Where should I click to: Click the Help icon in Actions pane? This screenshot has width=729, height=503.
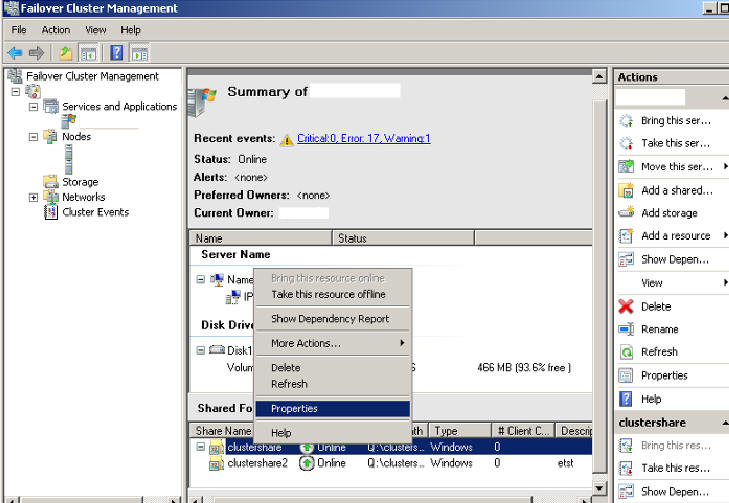tap(626, 399)
